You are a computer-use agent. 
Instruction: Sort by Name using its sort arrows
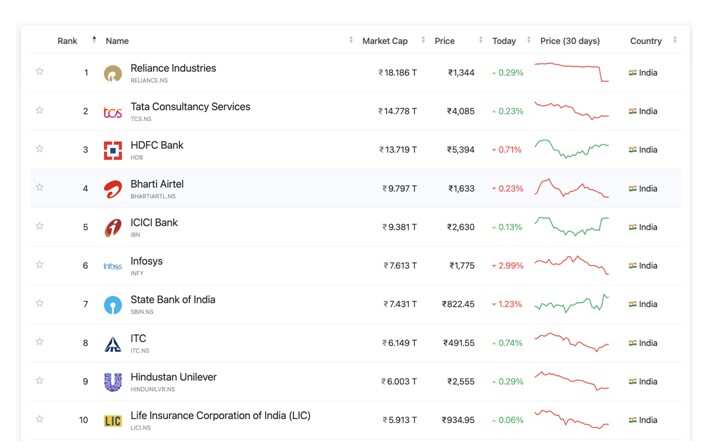pyautogui.click(x=351, y=40)
